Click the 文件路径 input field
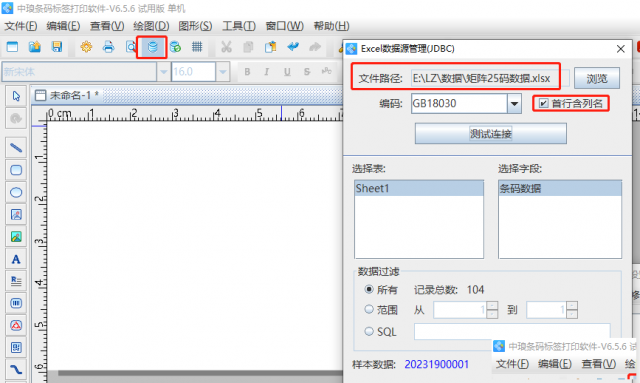 490,78
